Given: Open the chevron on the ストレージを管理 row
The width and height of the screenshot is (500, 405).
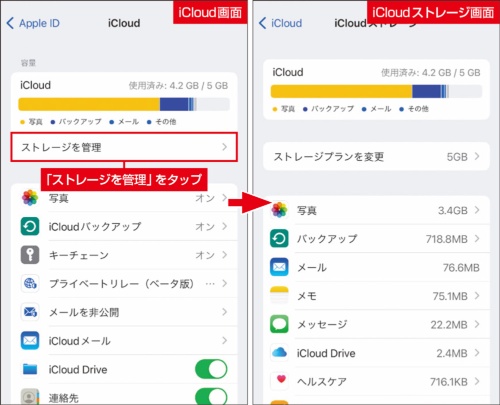Looking at the screenshot, I should point(225,147).
